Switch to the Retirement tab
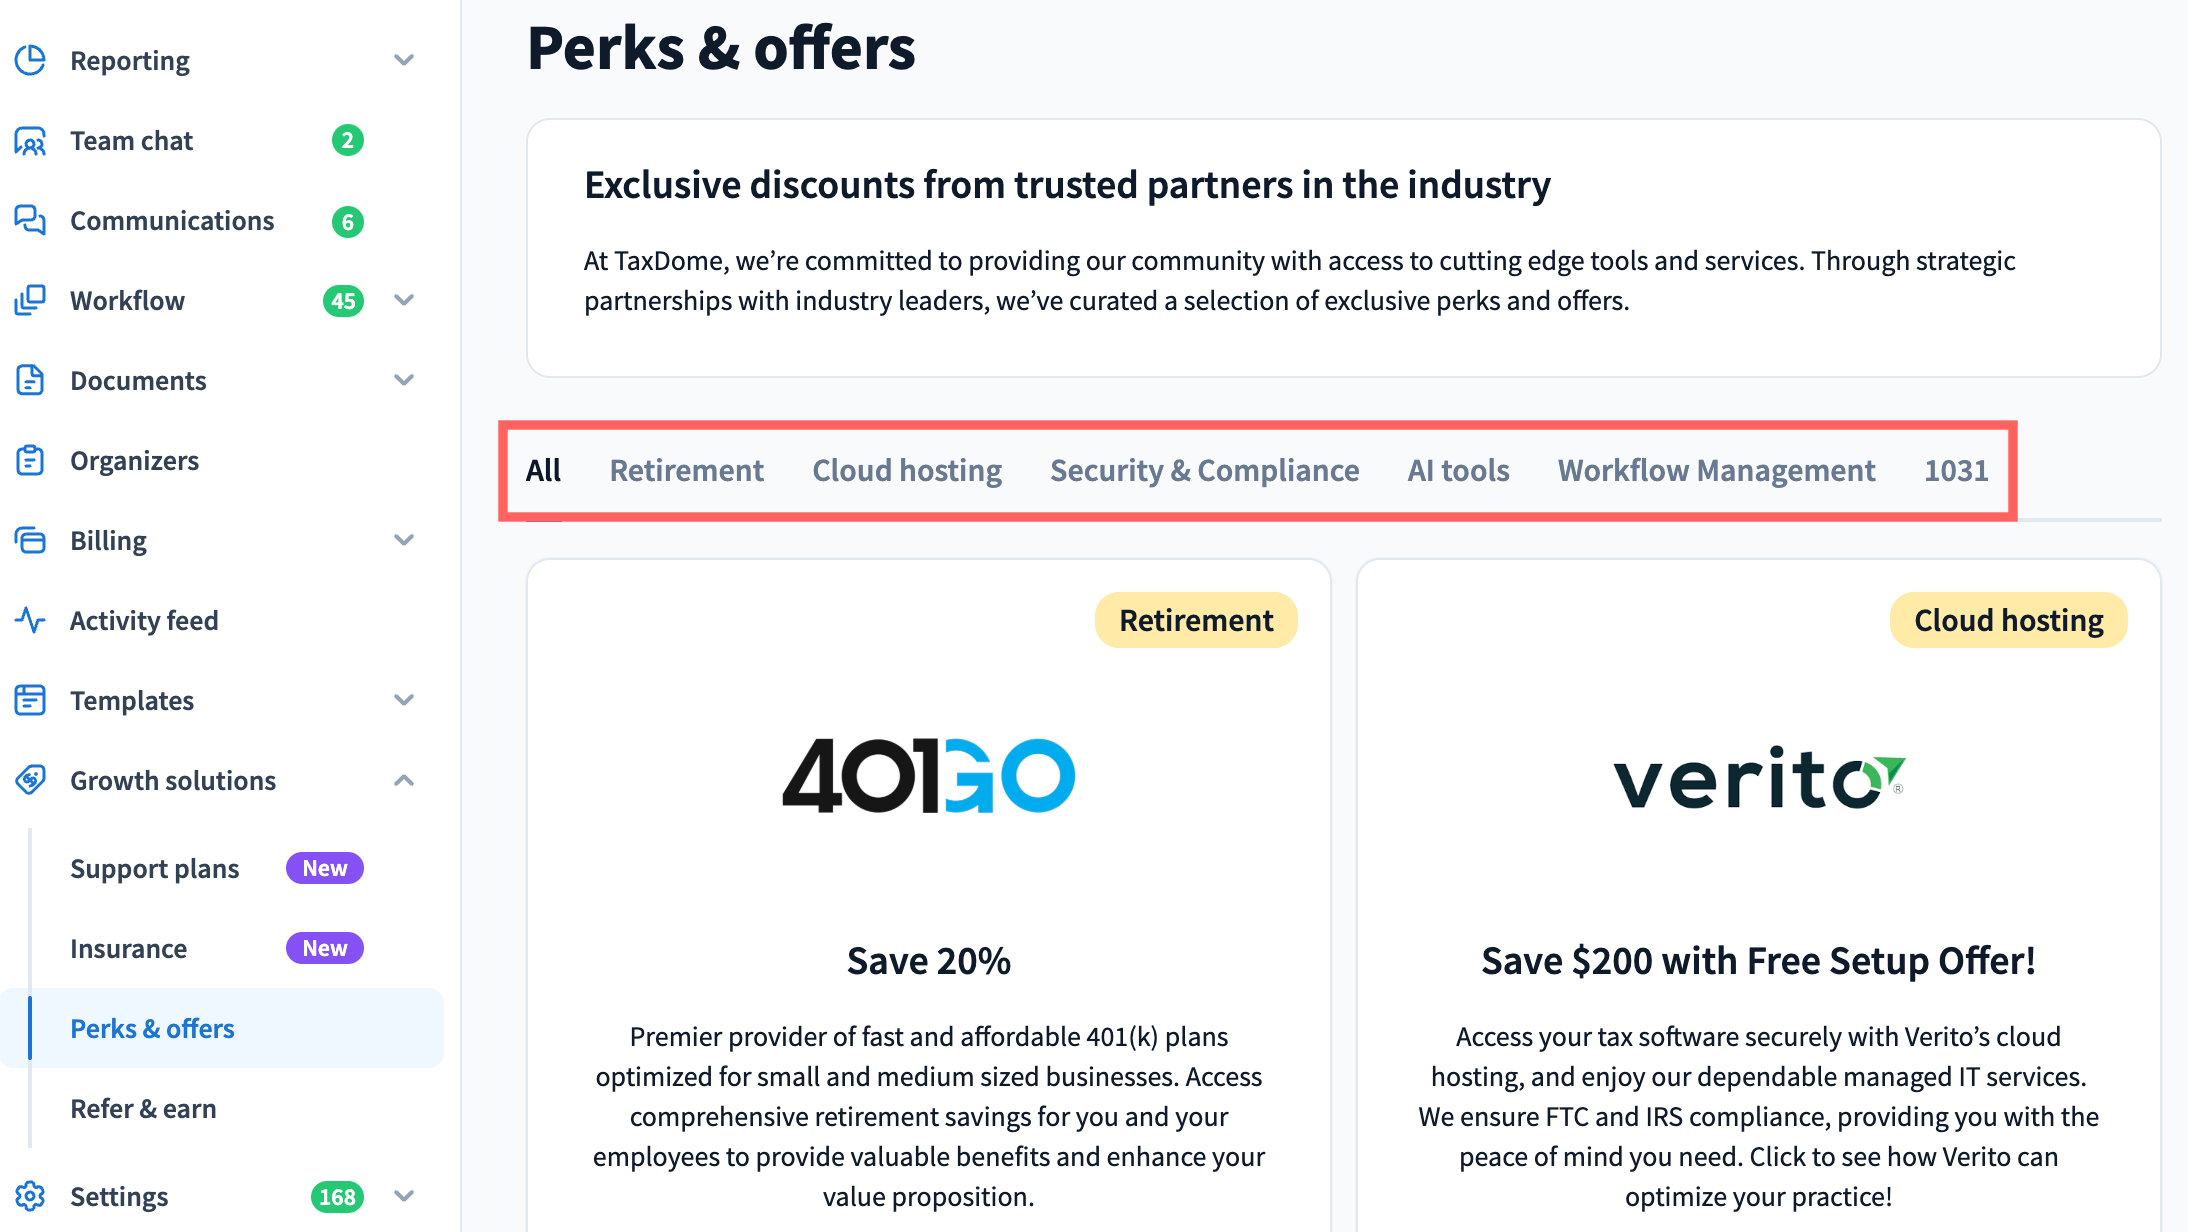Screen dimensions: 2188x1232 686,470
